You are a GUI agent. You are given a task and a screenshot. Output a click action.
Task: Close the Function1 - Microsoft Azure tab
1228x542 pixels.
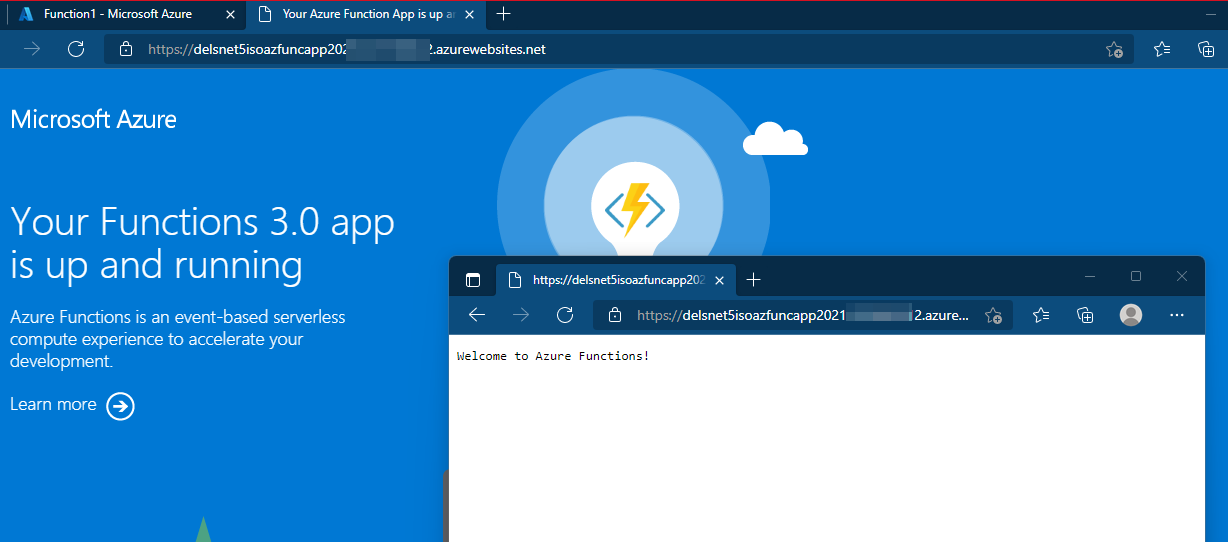(230, 15)
